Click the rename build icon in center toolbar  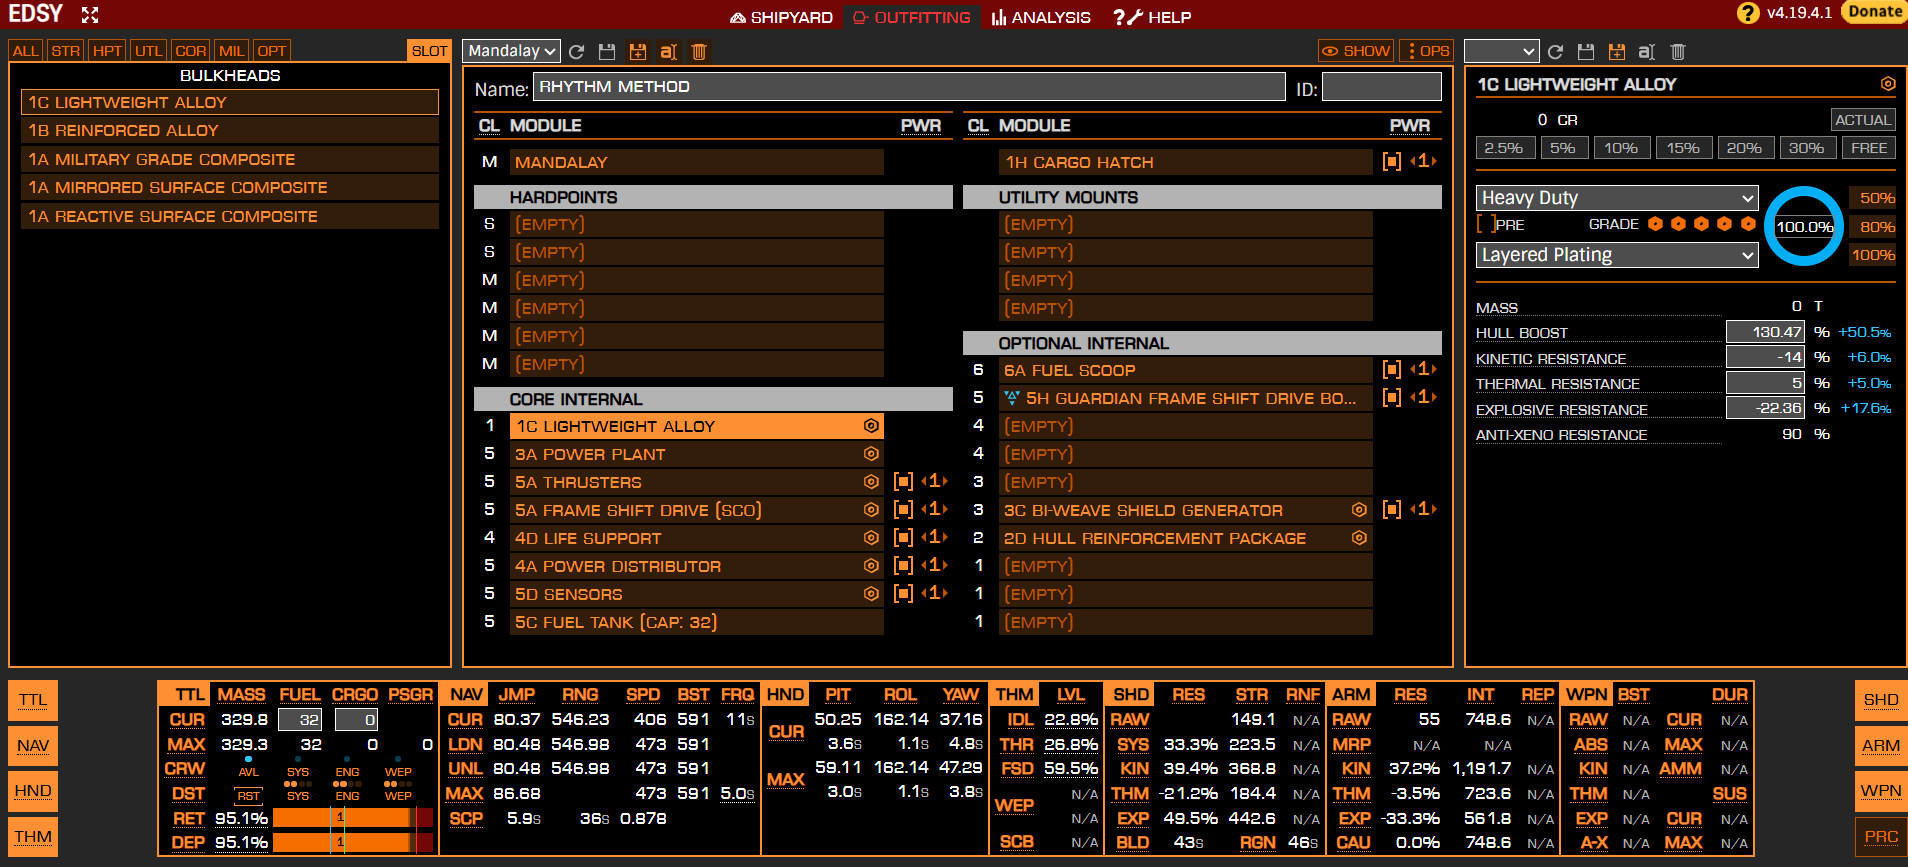[669, 52]
